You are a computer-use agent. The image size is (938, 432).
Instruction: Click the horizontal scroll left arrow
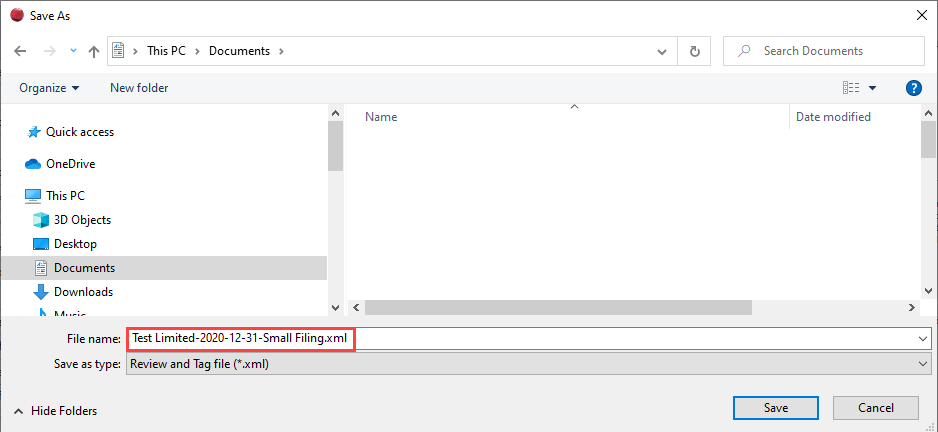tap(355, 308)
